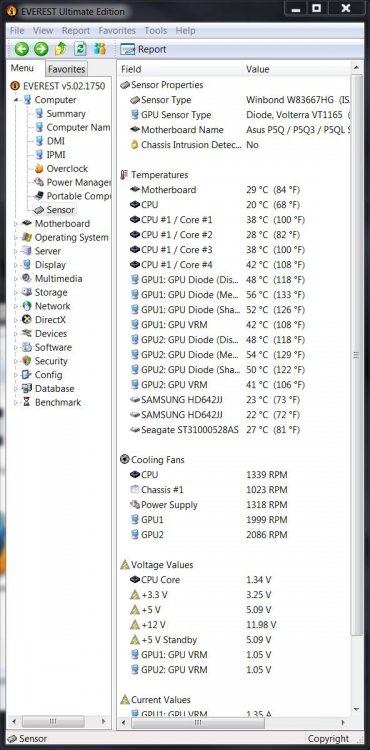Expand the Server tree node
The width and height of the screenshot is (370, 750).
[16, 251]
